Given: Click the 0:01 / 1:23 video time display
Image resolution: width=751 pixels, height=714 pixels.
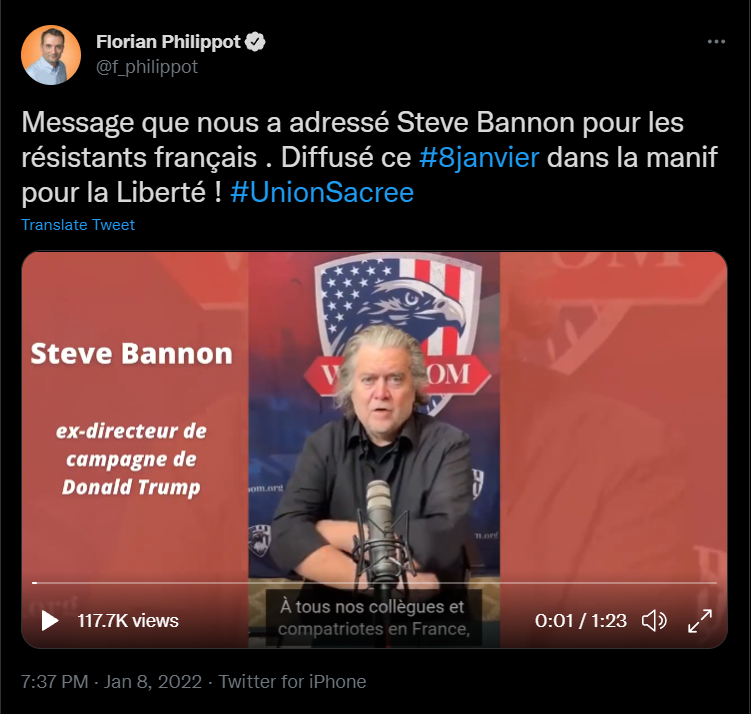Looking at the screenshot, I should pyautogui.click(x=580, y=621).
